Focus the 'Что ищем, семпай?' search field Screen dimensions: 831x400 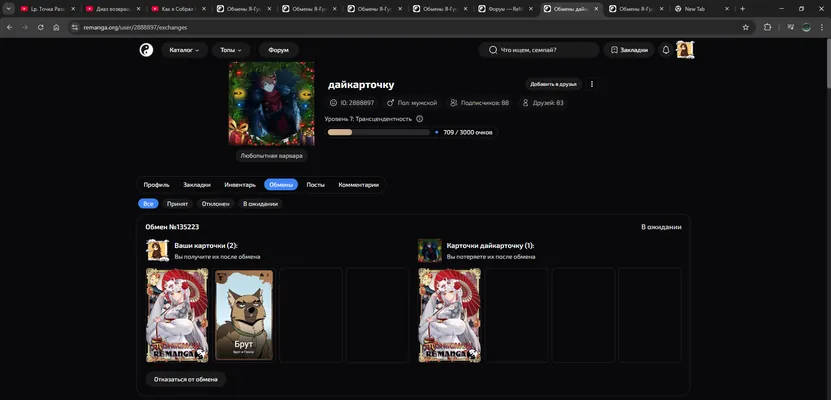pos(539,50)
